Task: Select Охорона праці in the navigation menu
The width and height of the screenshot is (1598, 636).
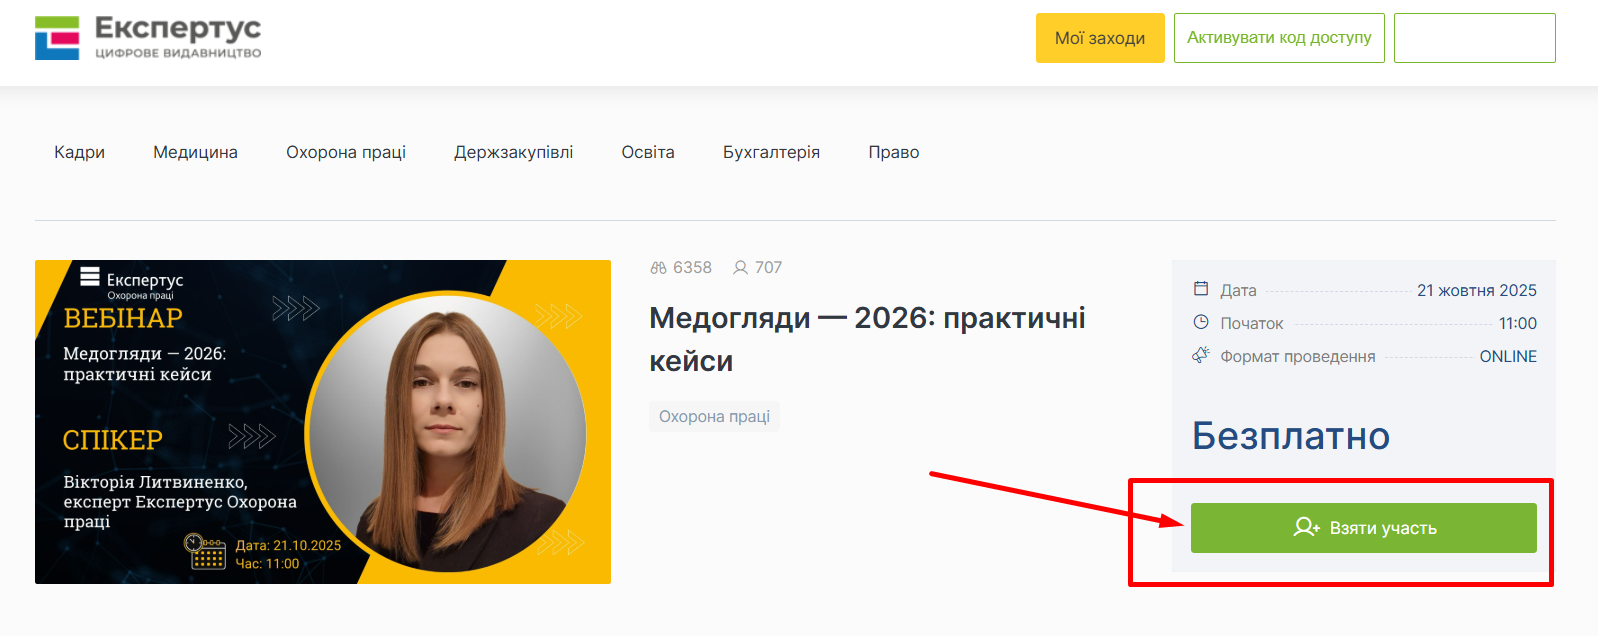Action: pos(346,152)
